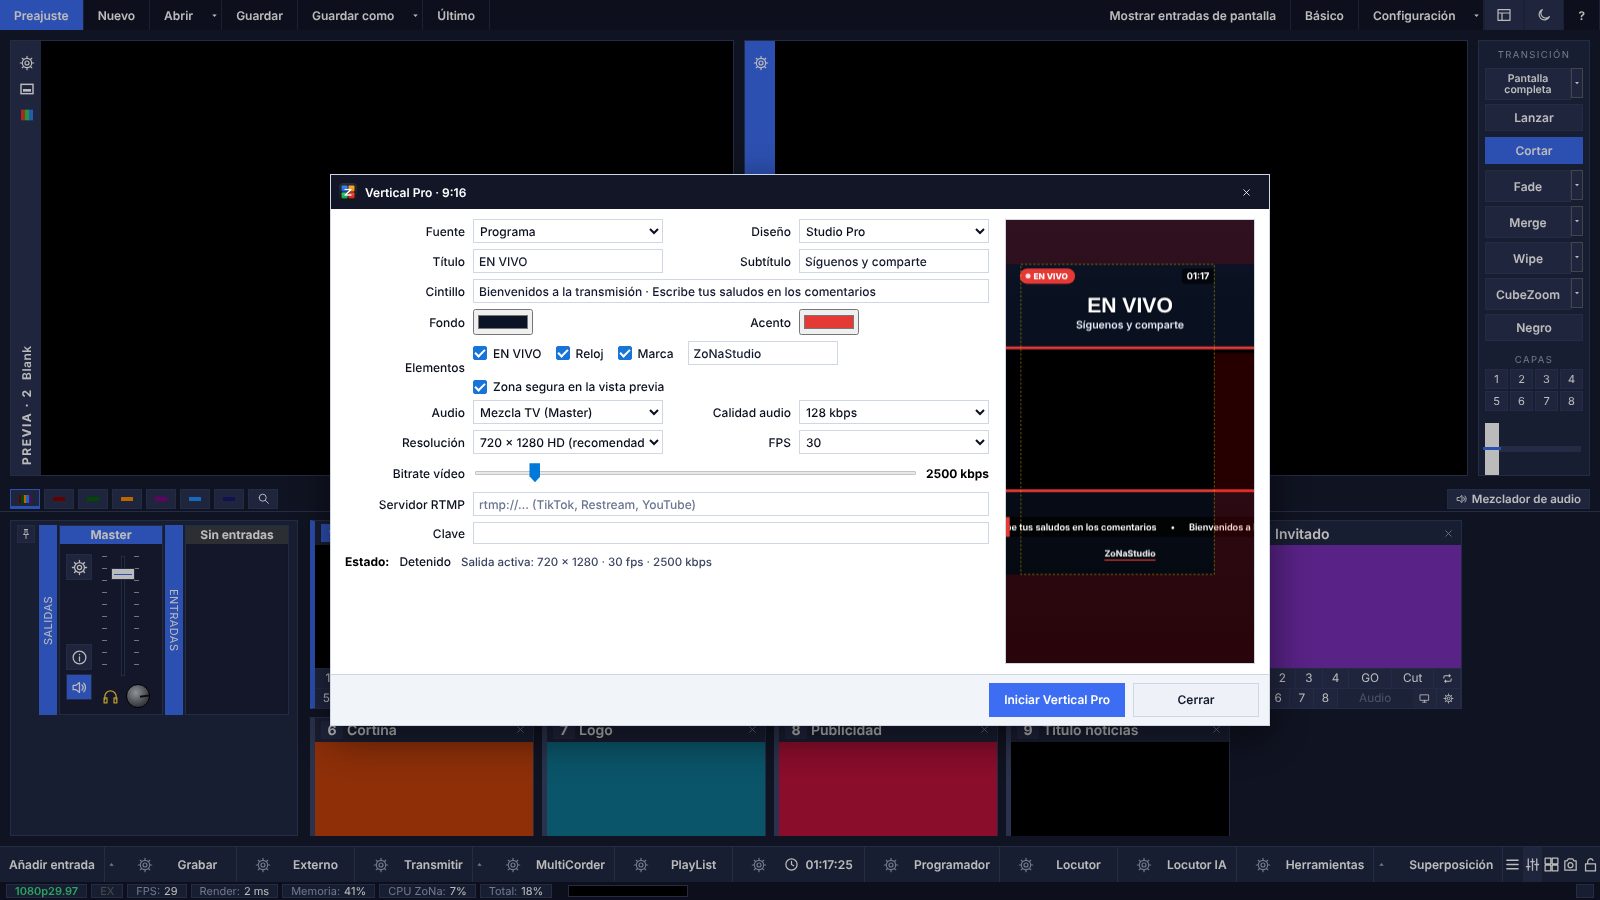Open the Resolución dropdown
The image size is (1600, 900).
pyautogui.click(x=568, y=443)
